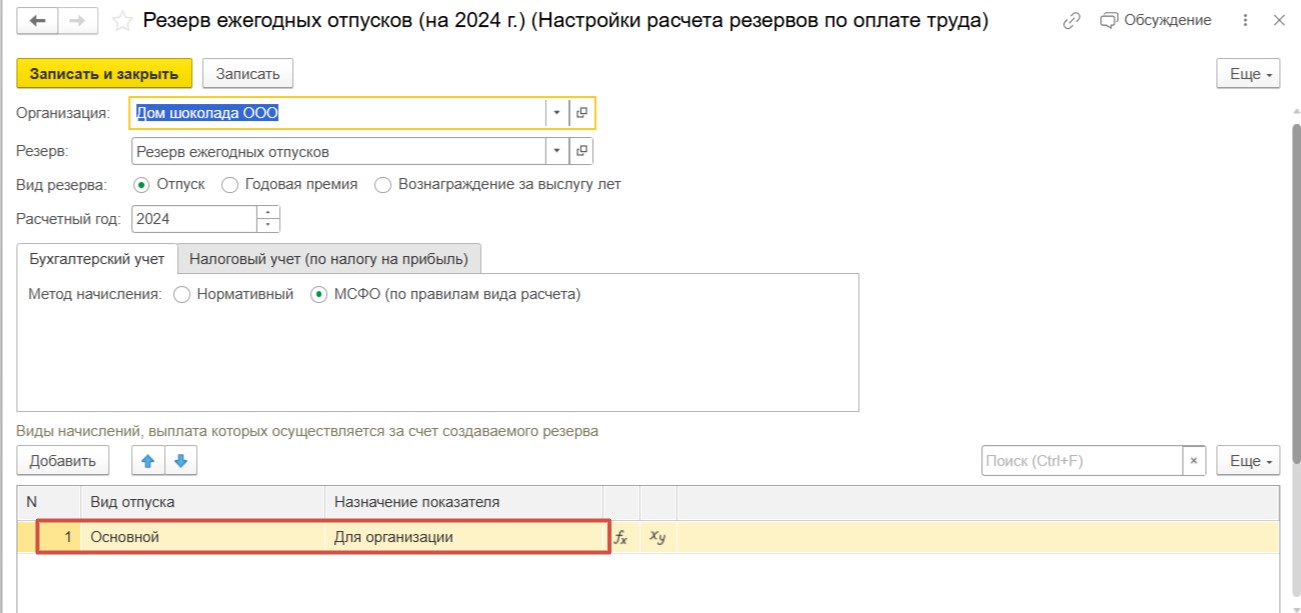Add form to favorites with star icon
The width and height of the screenshot is (1301, 613).
coord(122,21)
